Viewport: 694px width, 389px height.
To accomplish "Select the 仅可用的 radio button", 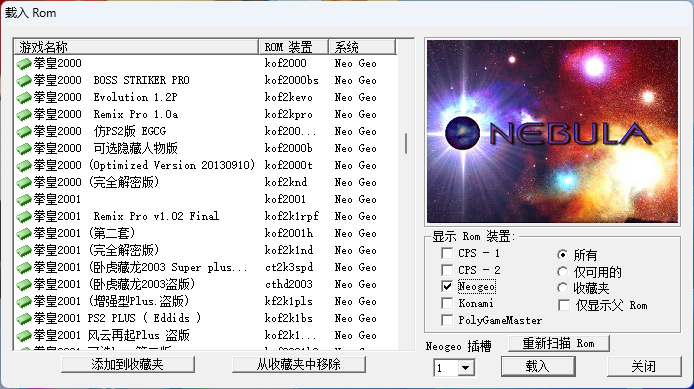I will pyautogui.click(x=562, y=271).
